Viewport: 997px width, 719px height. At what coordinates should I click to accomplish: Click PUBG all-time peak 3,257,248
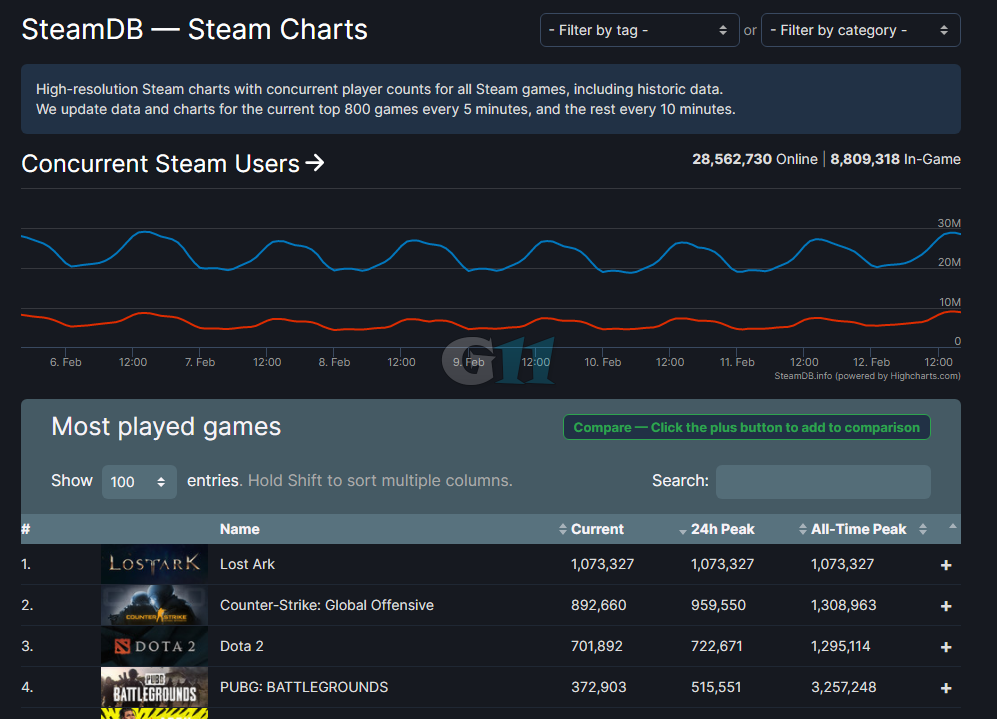coord(843,687)
